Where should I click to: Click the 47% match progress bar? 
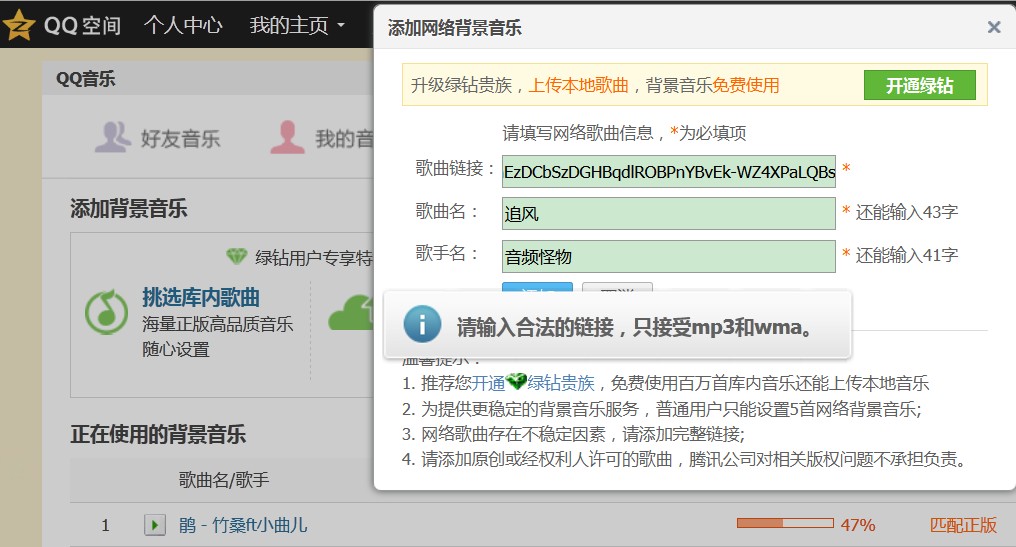coord(785,523)
